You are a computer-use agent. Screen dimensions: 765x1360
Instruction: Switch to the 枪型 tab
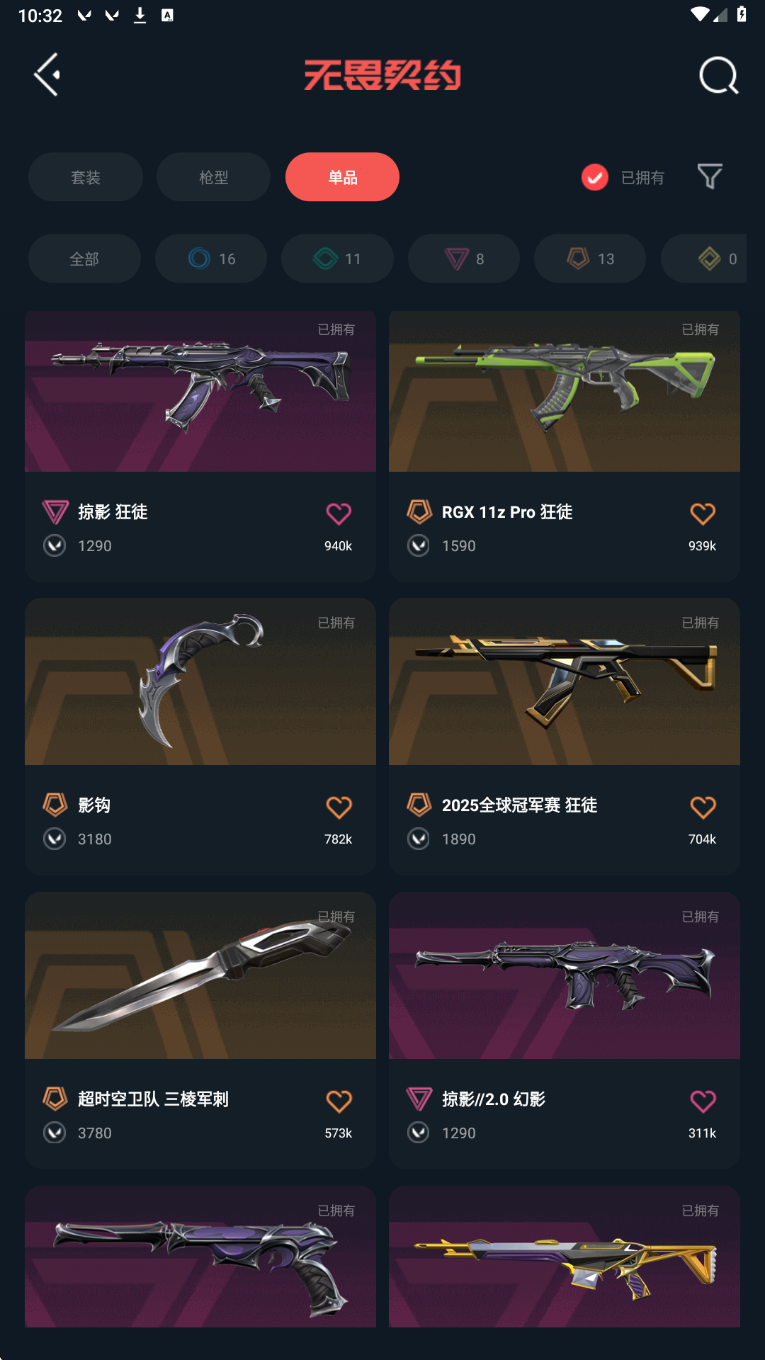tap(214, 177)
